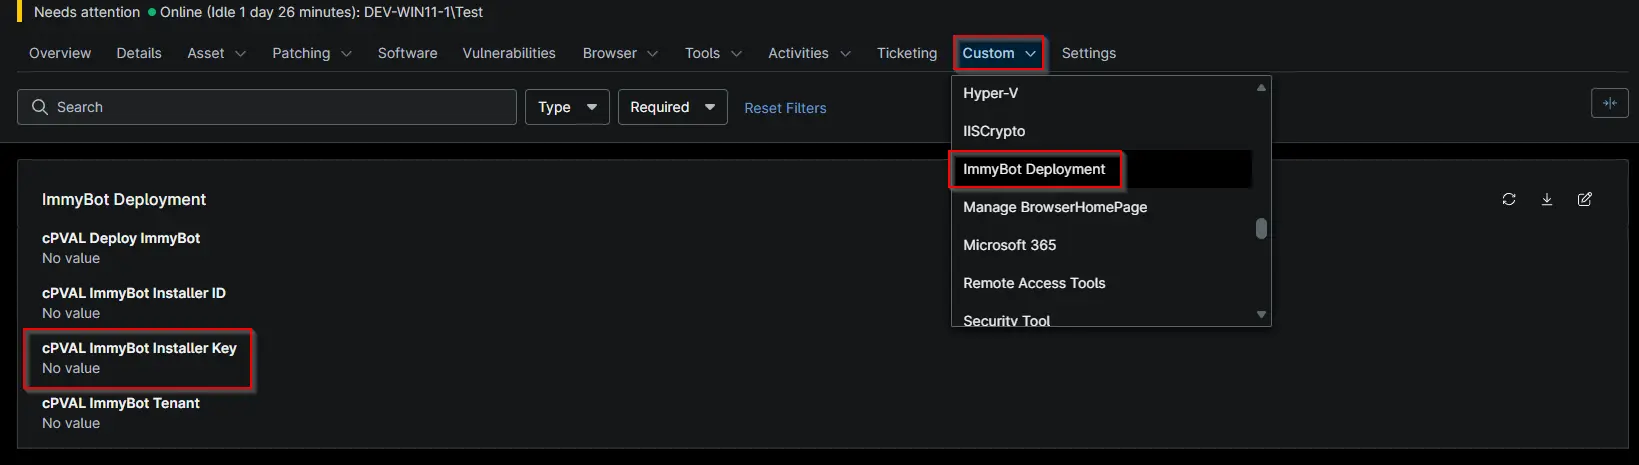
Task: Expand the Activities tab dropdown
Action: tap(809, 53)
